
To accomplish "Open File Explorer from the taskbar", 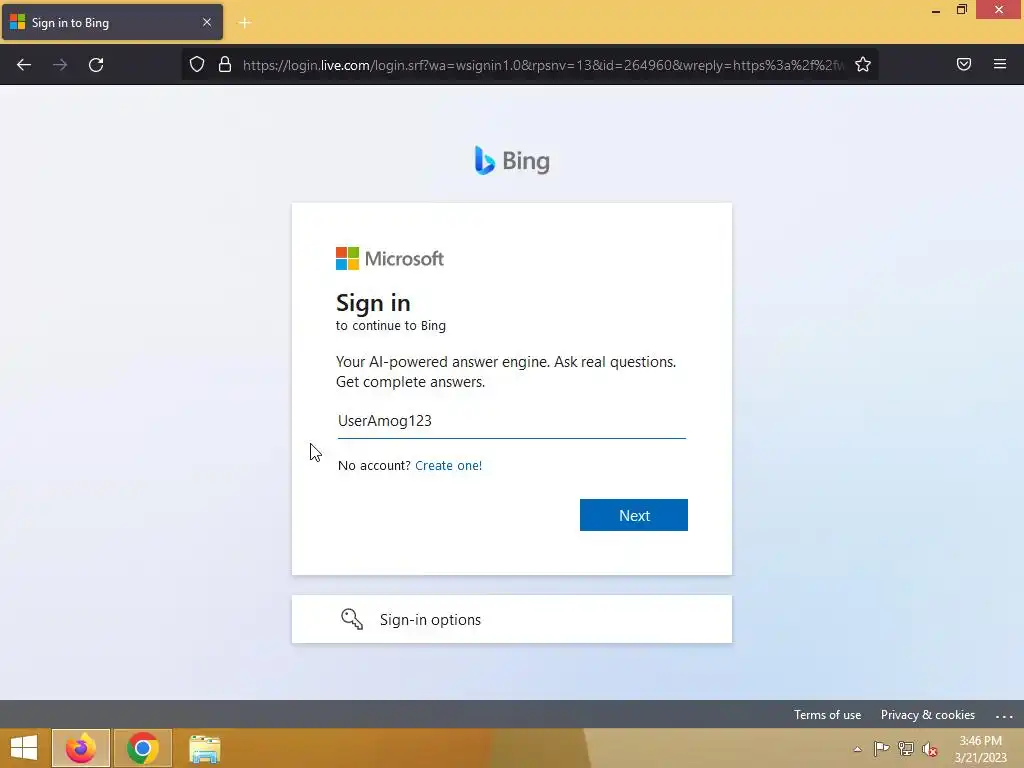I will (204, 748).
